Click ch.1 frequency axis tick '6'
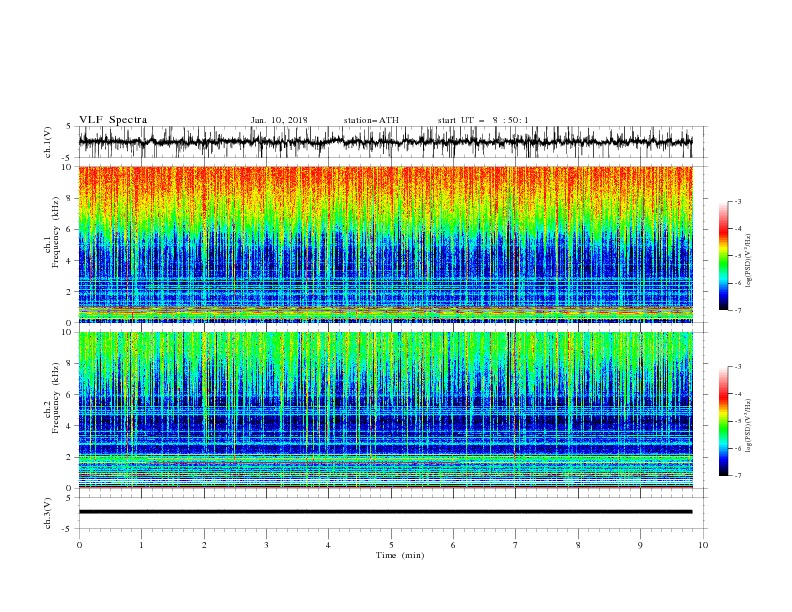 pyautogui.click(x=70, y=229)
